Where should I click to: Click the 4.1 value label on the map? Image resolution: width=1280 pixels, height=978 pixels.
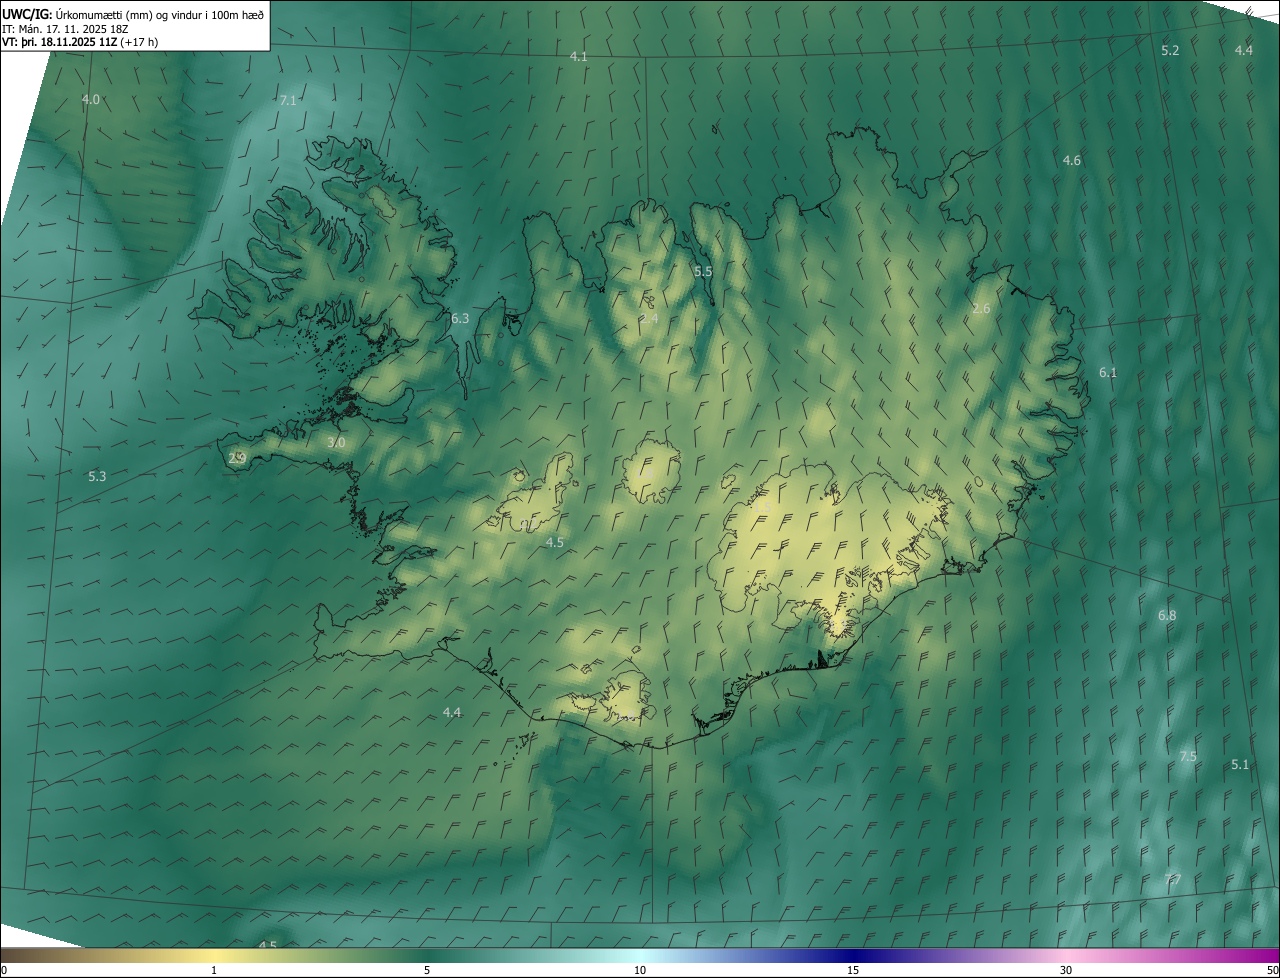click(579, 57)
